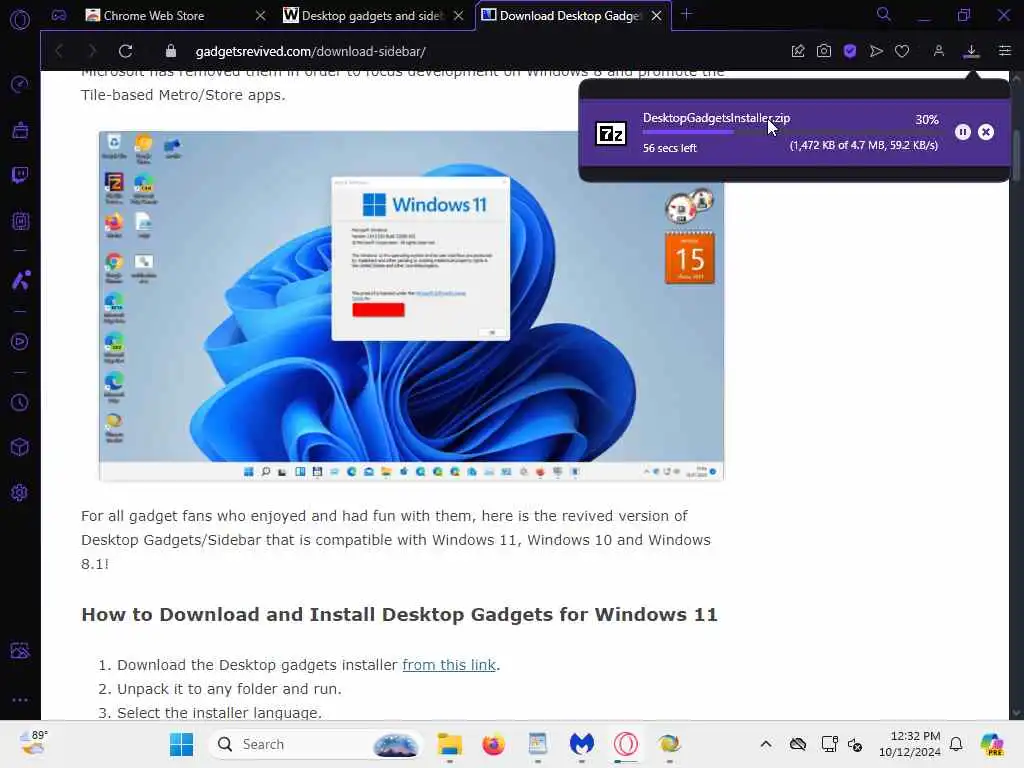Open the sidebar wallpapers image icon

click(20, 650)
